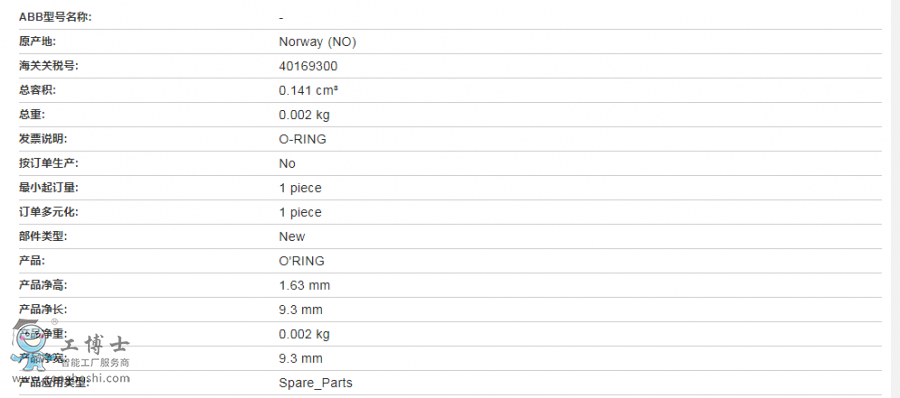Click the customs tariff number 40169300
The image size is (900, 398).
click(x=308, y=66)
